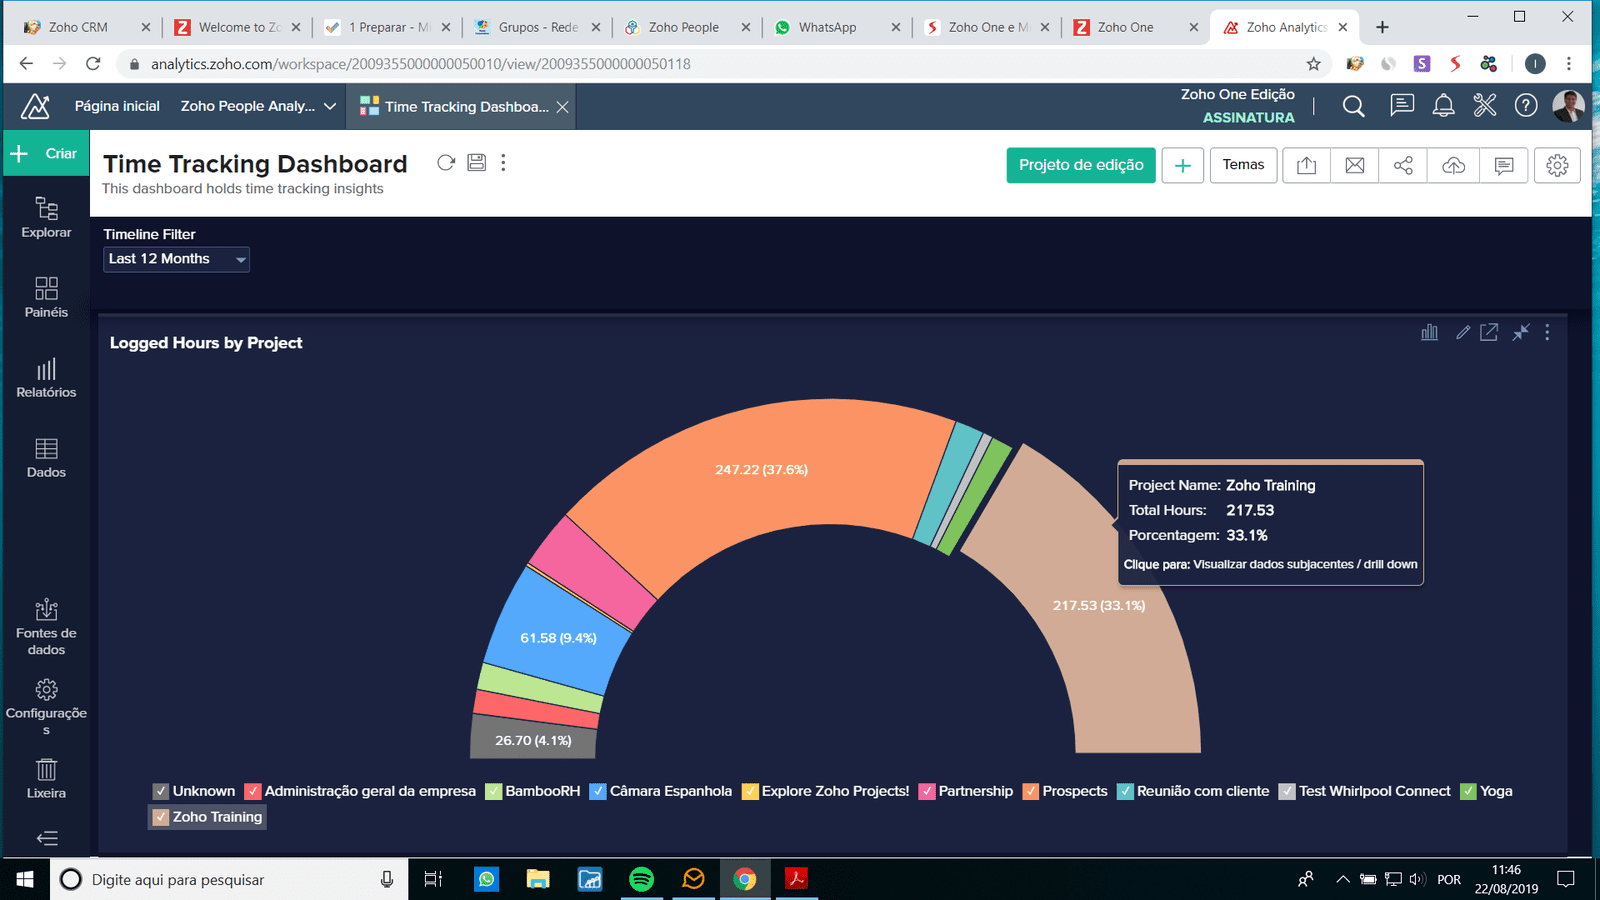This screenshot has height=900, width=1600.
Task: Open dashboard settings gear
Action: click(1557, 165)
